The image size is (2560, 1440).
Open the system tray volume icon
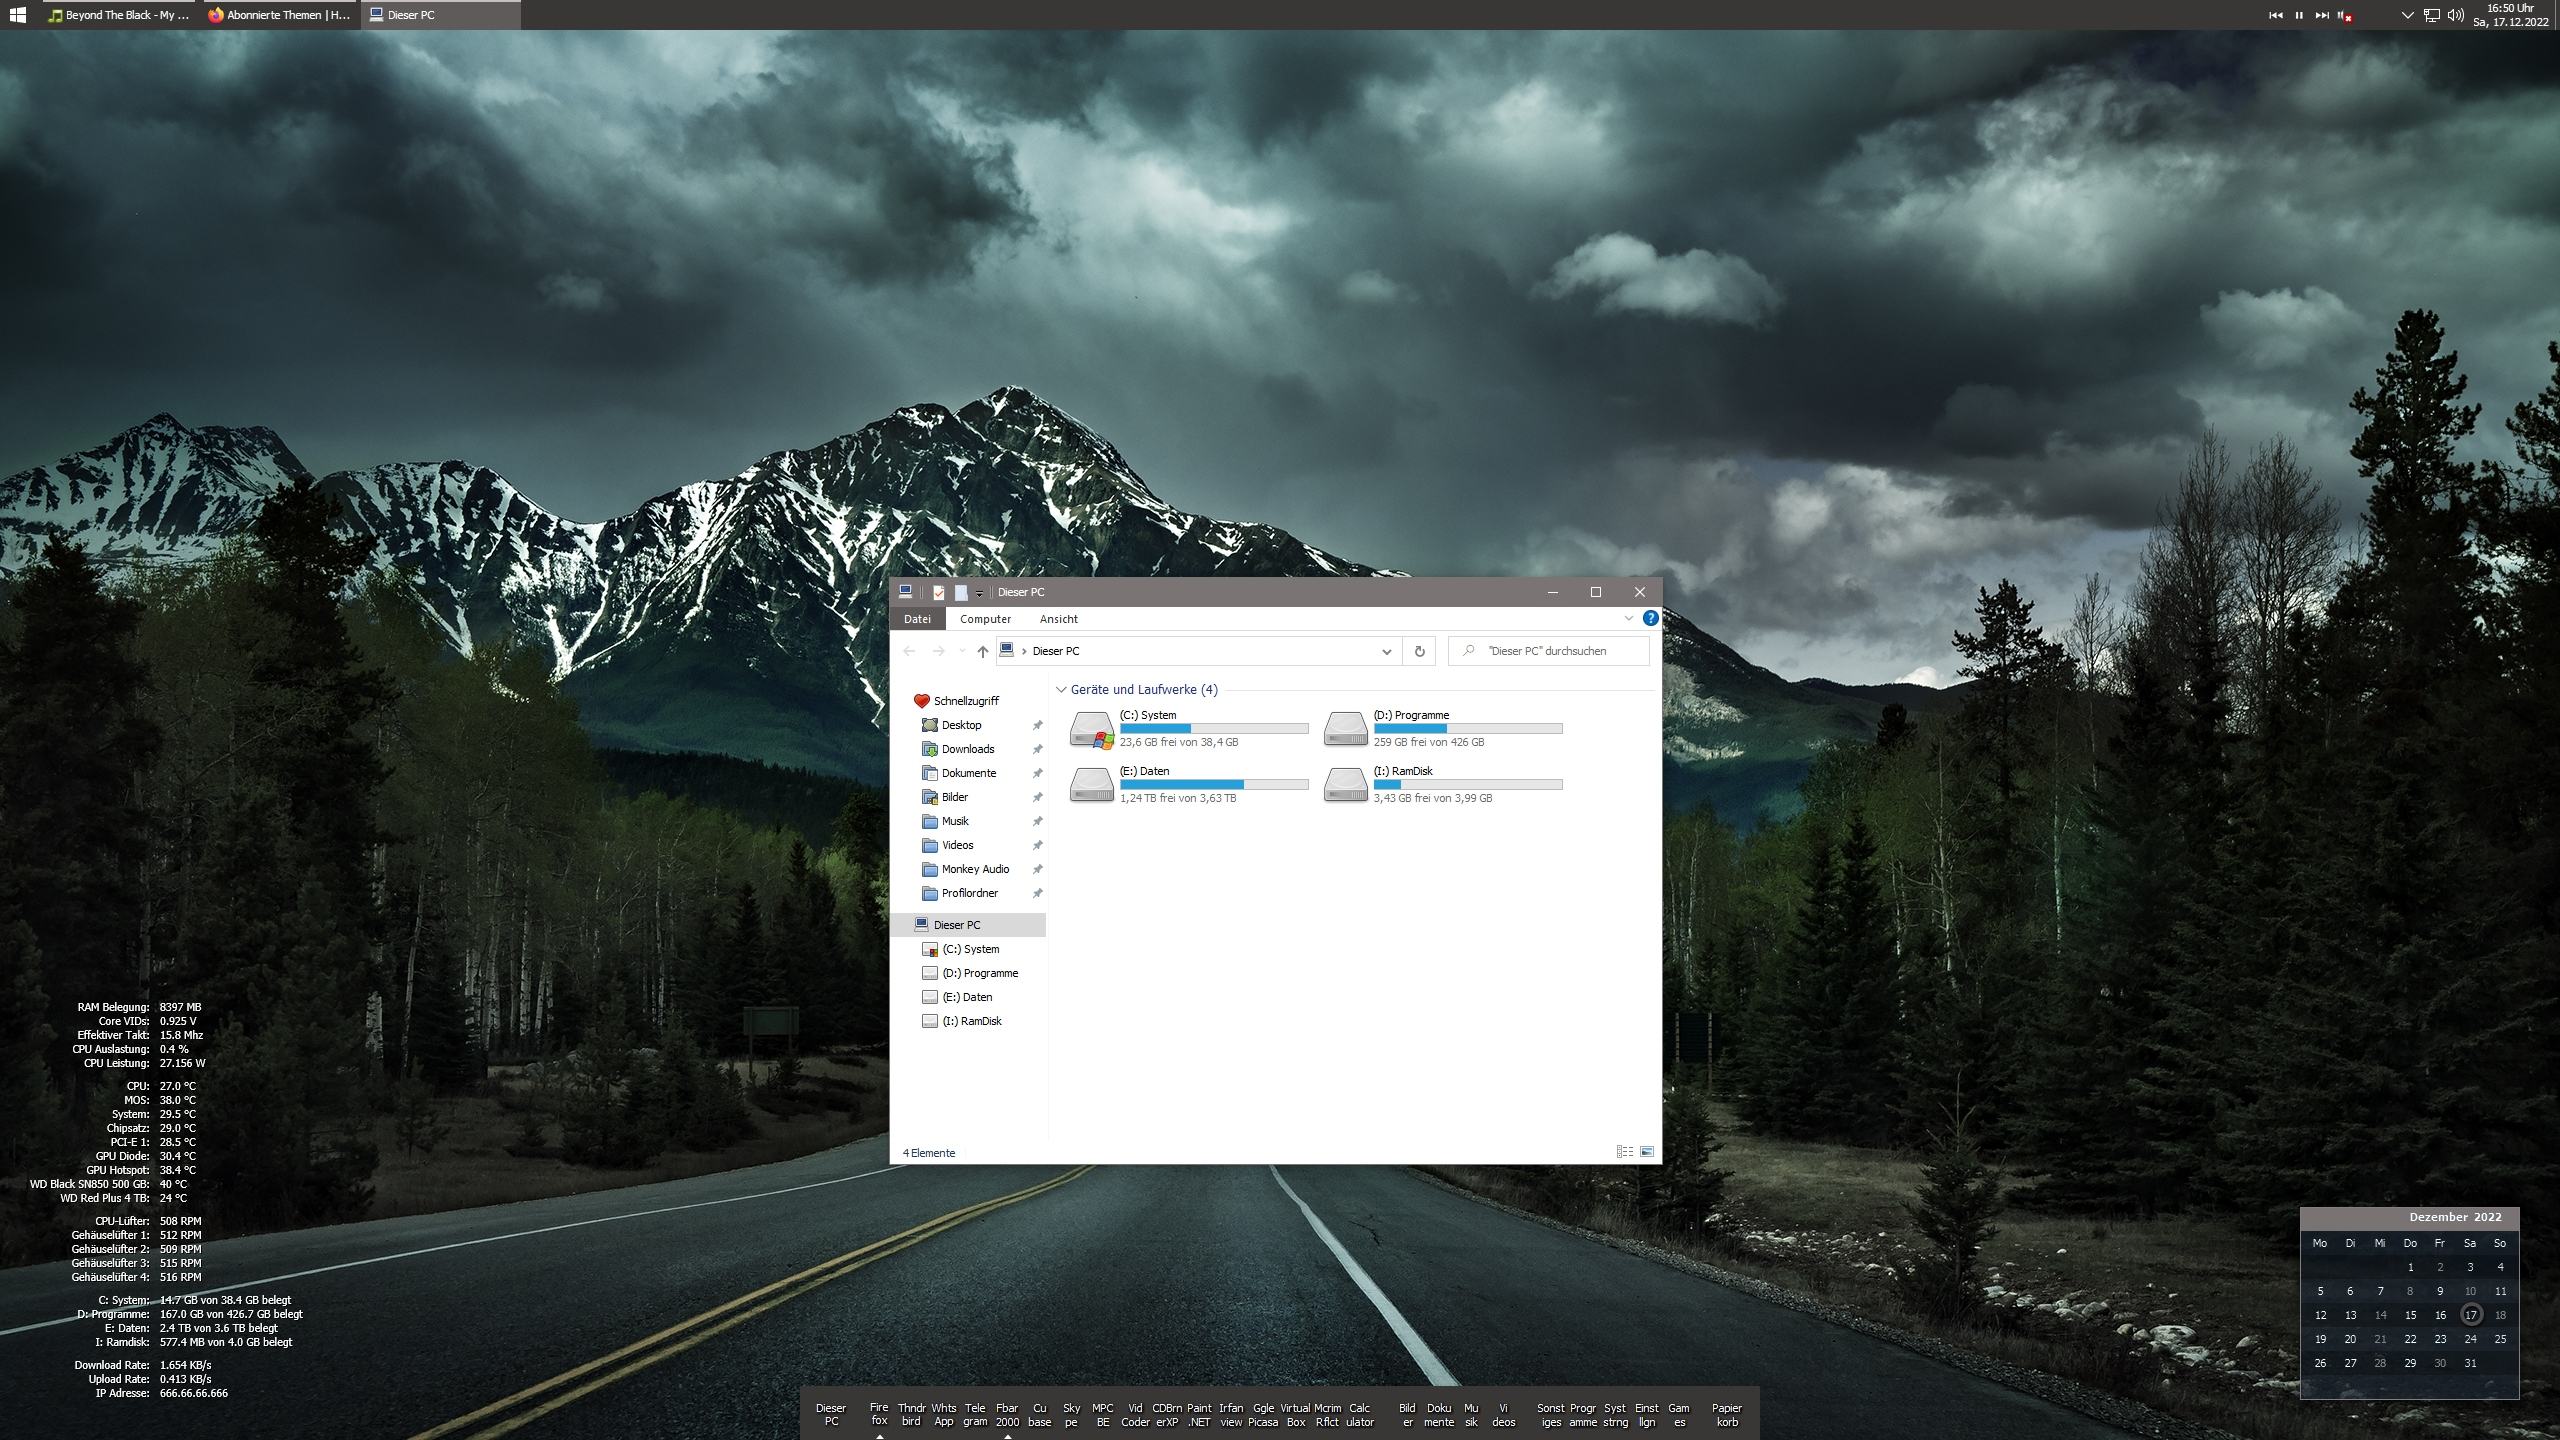pos(2455,16)
